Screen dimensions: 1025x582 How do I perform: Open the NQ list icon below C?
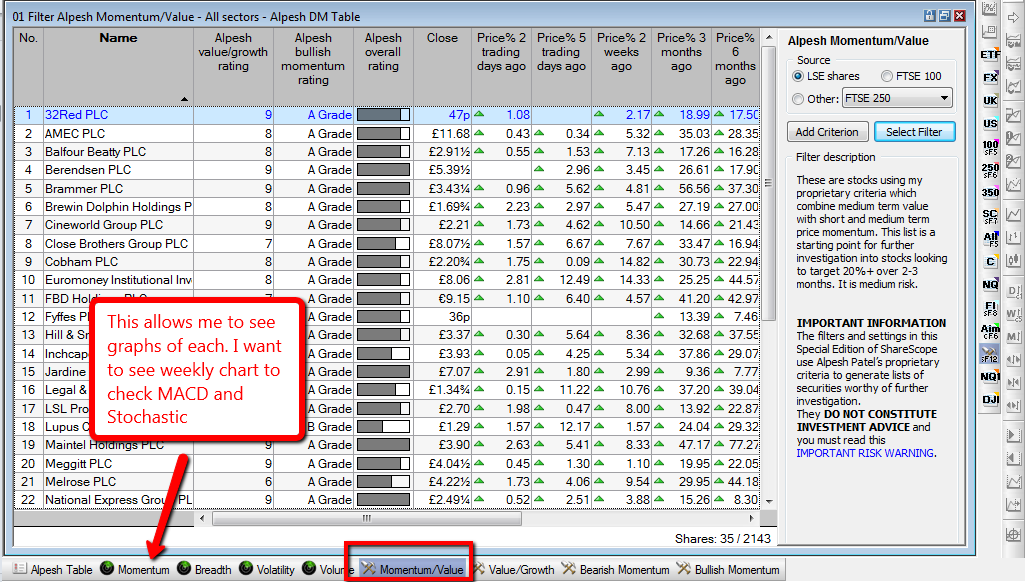click(990, 284)
